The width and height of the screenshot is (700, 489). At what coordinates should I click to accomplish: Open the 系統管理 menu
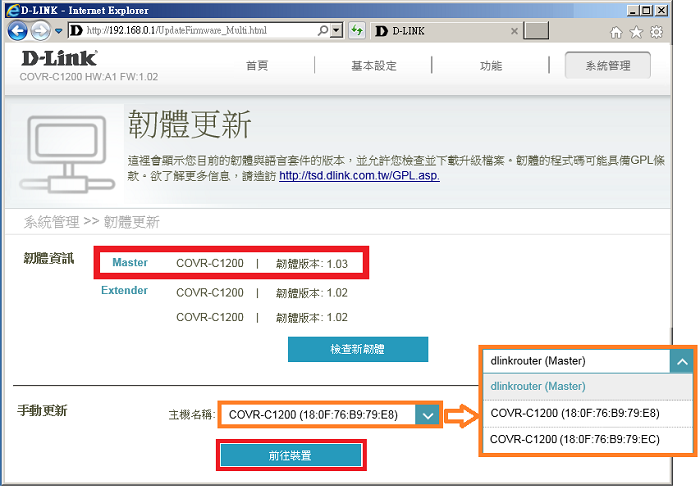click(607, 66)
